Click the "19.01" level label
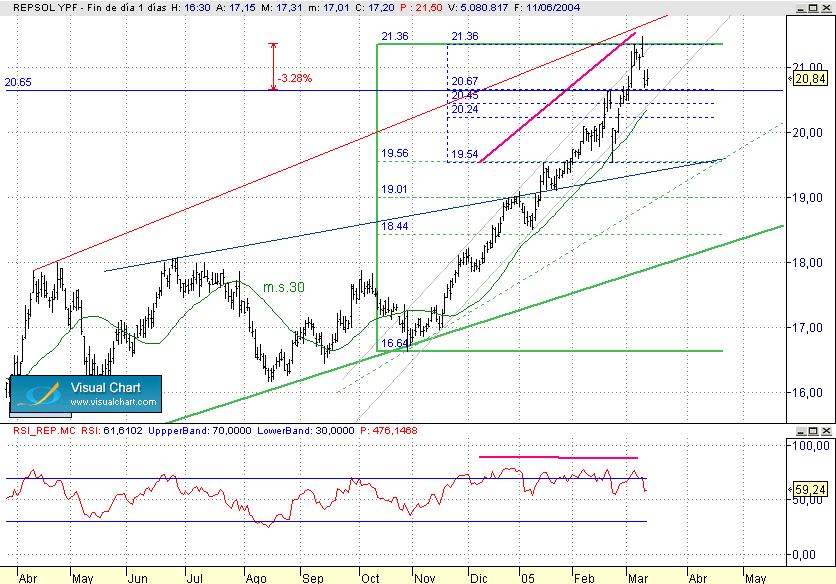This screenshot has width=836, height=584. [394, 189]
